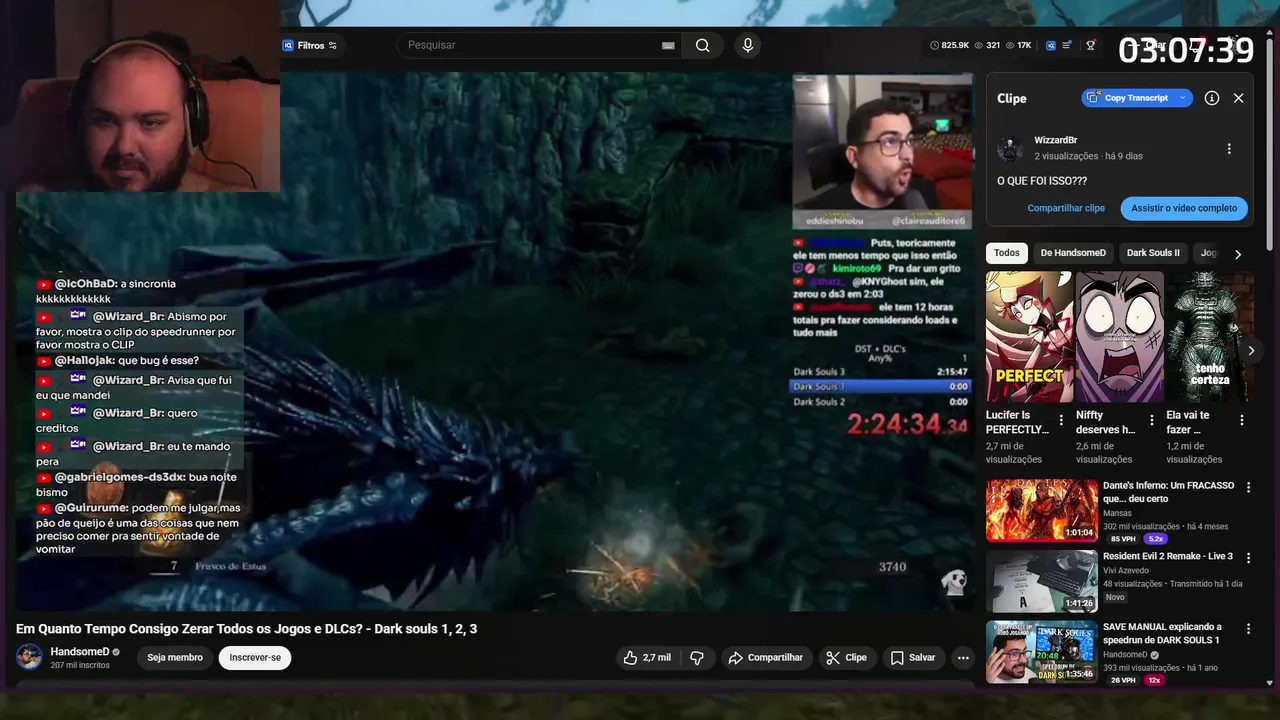
Task: Click the Clipe scissors button
Action: click(x=846, y=658)
